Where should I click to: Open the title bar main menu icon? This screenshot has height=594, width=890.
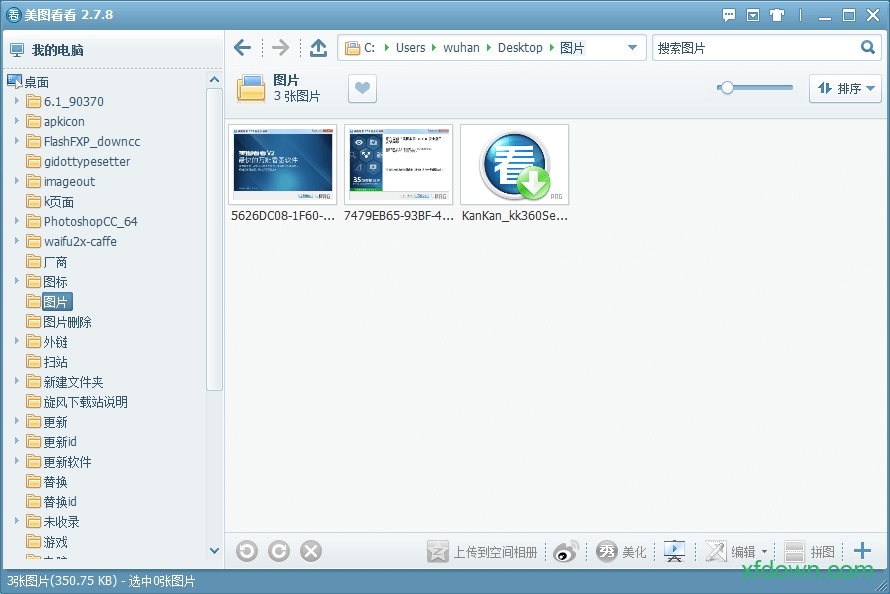753,15
